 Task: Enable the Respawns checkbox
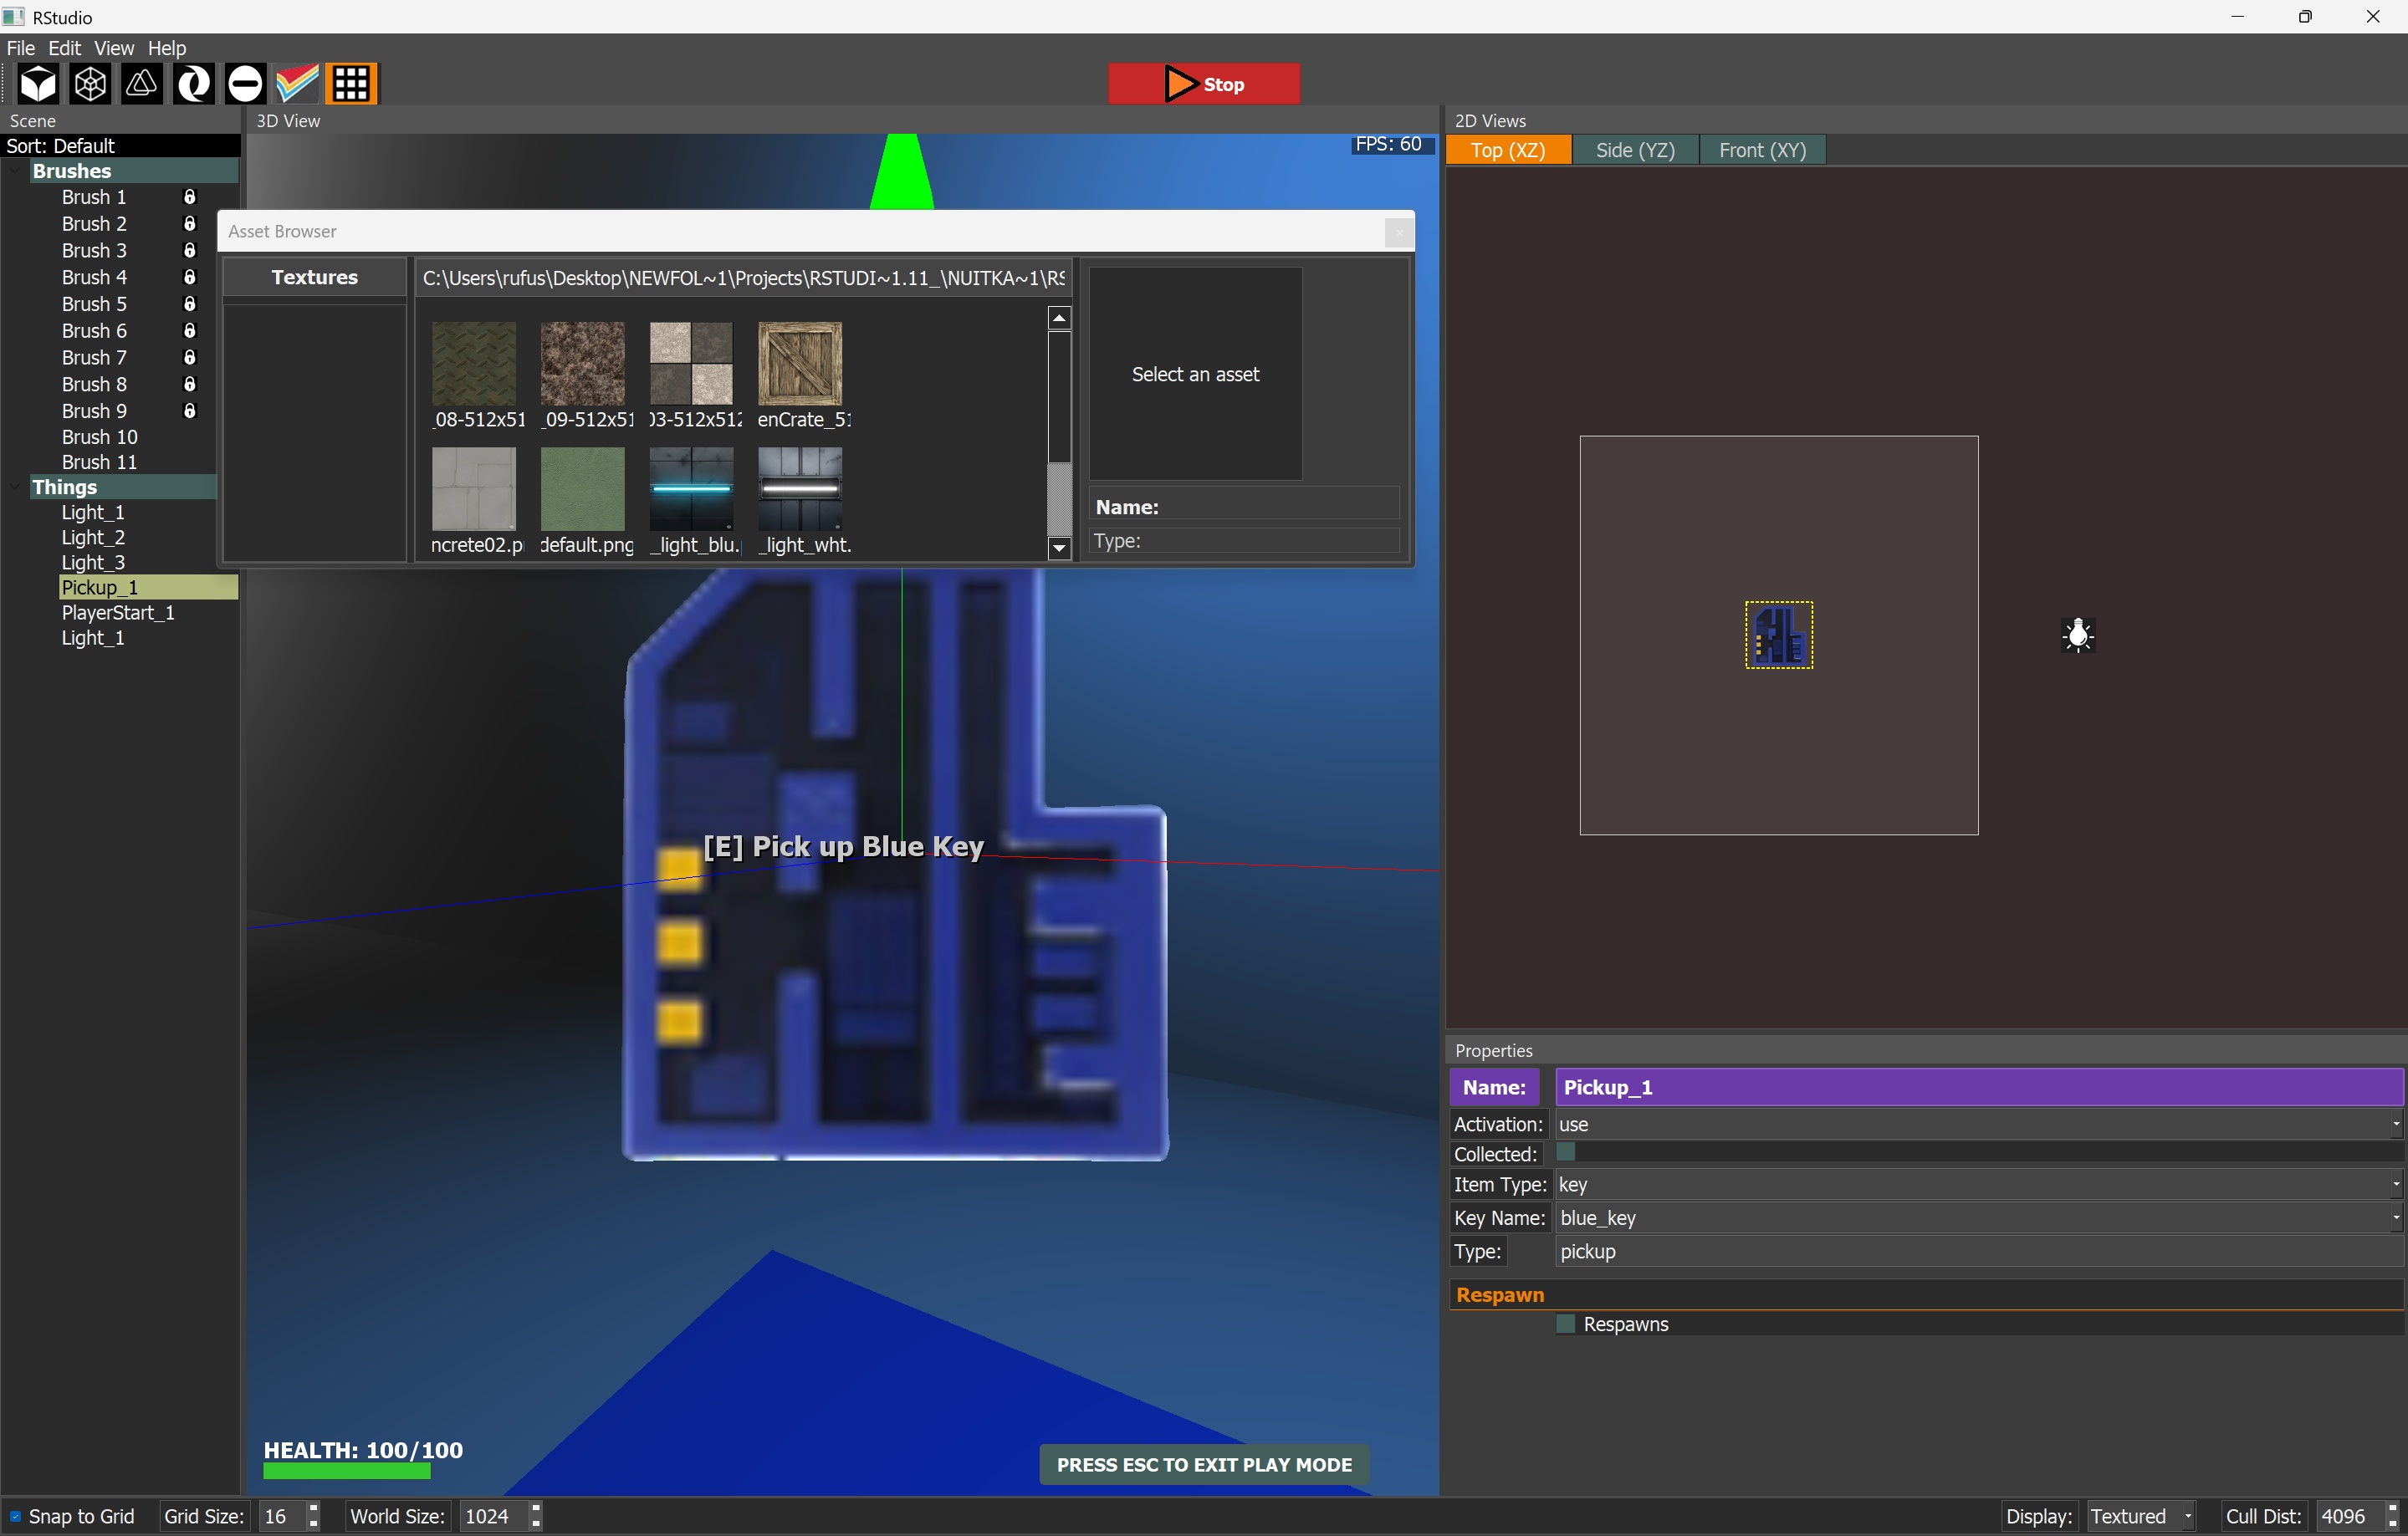(1566, 1324)
